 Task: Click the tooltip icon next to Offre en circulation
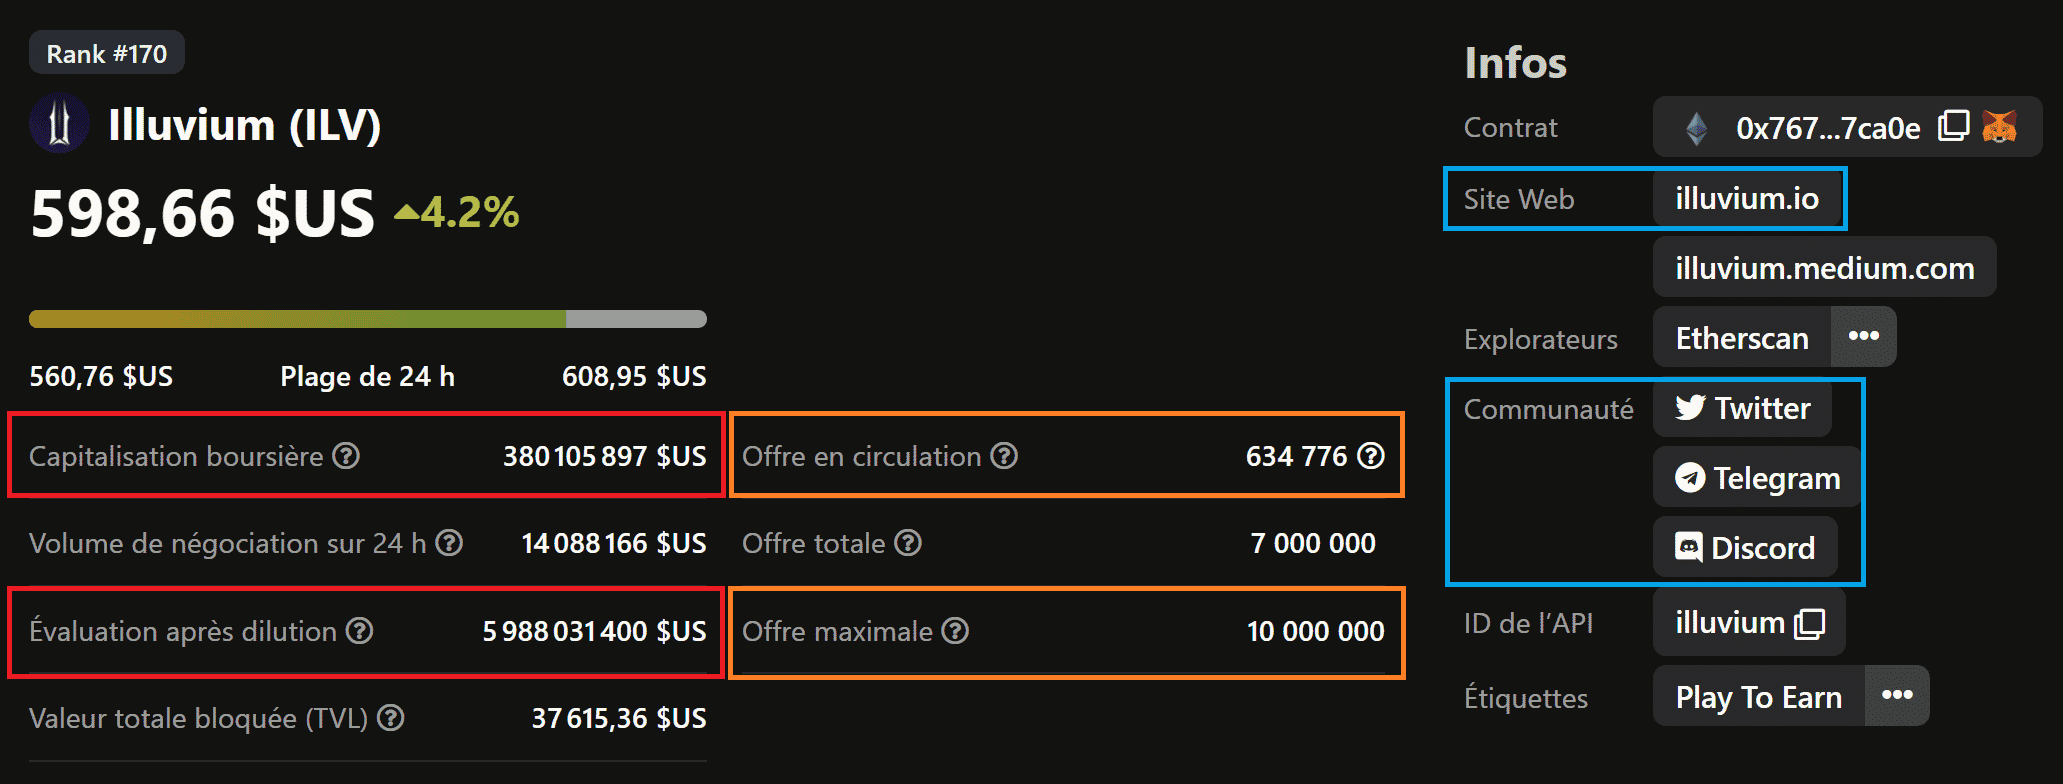(x=1004, y=457)
